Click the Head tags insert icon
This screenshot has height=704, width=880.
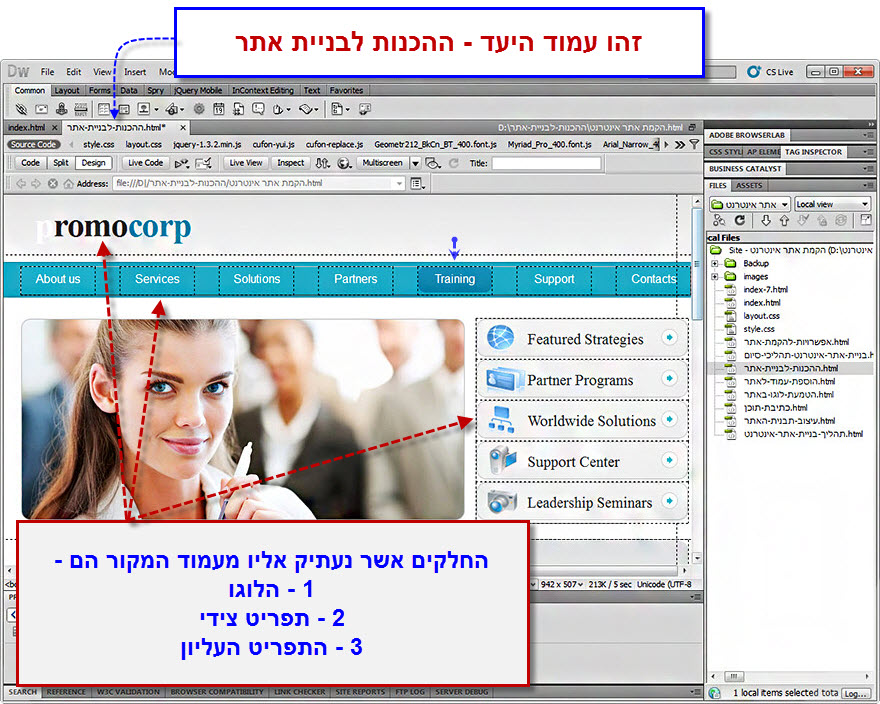(278, 109)
